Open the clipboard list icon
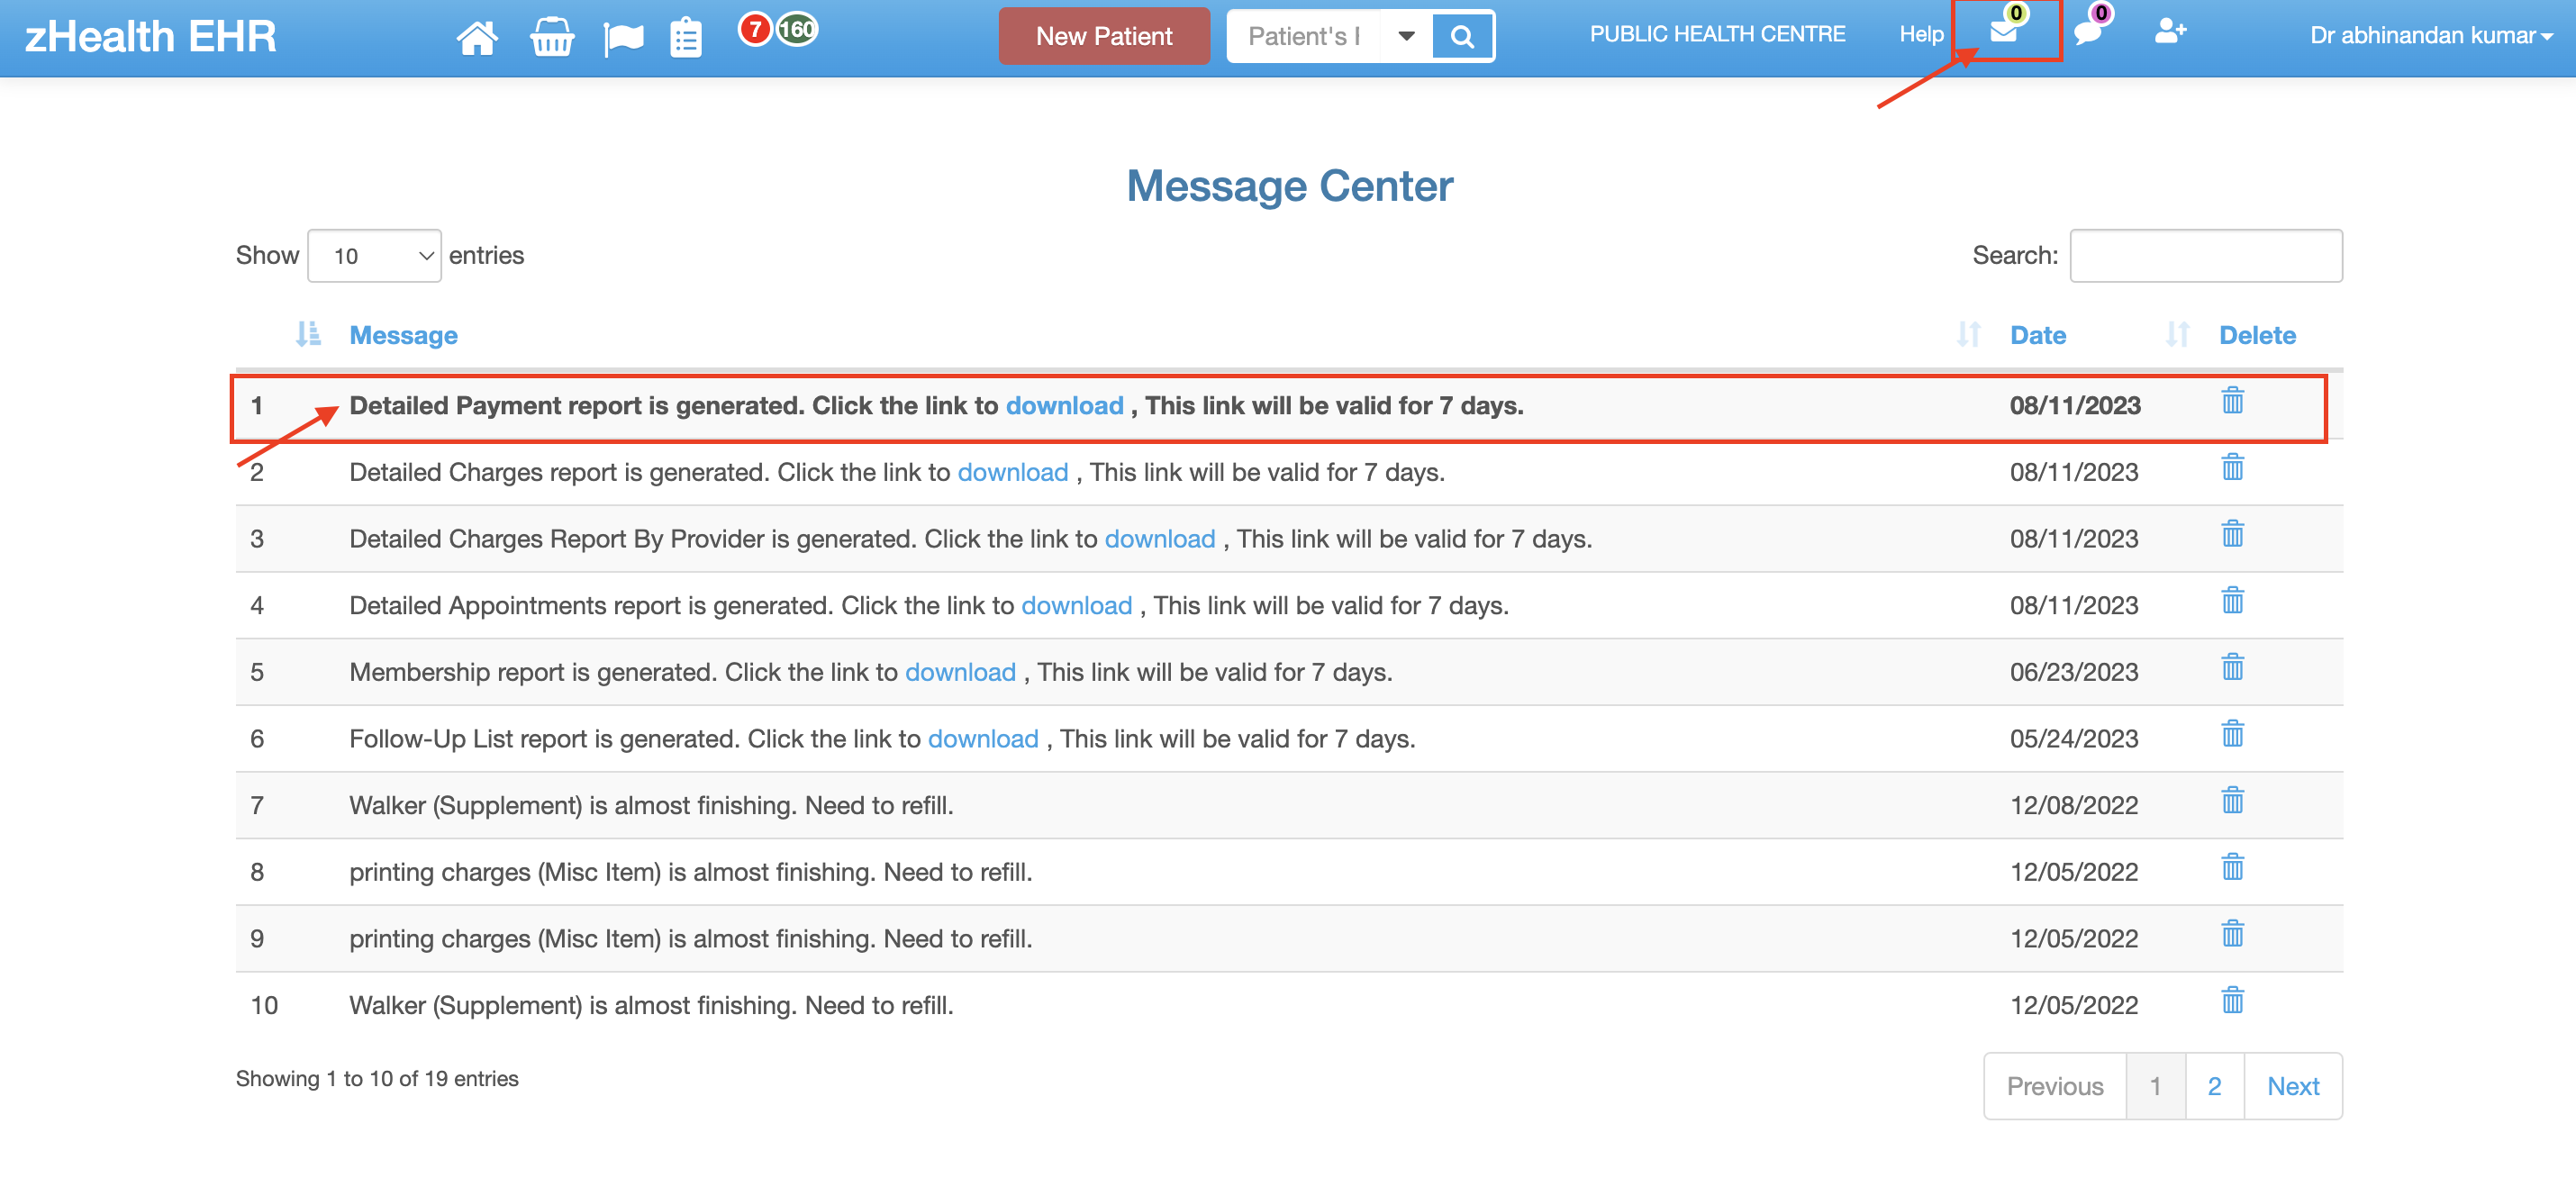Viewport: 2576px width, 1187px height. tap(686, 38)
